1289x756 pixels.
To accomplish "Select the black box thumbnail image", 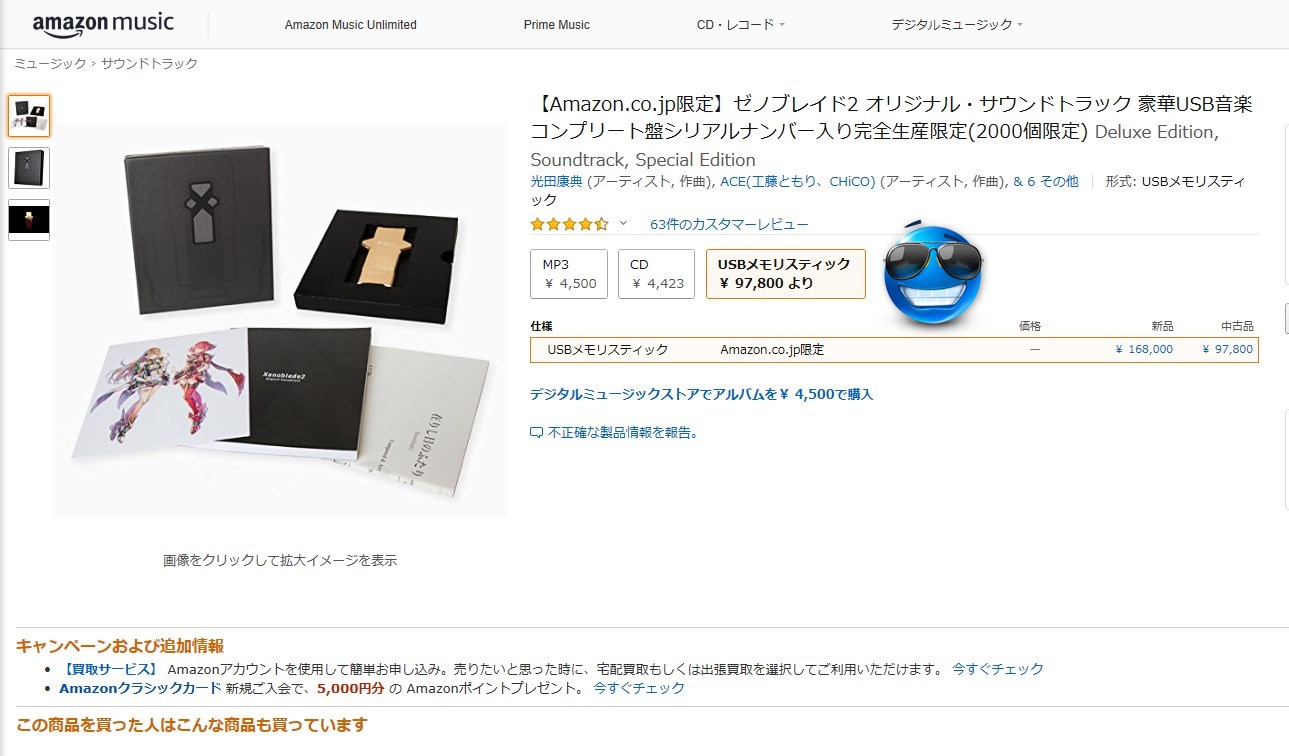I will 29,168.
